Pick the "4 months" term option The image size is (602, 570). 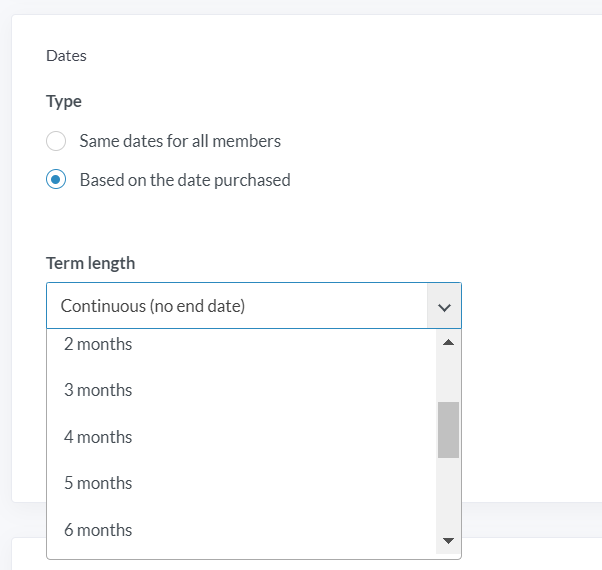pyautogui.click(x=241, y=437)
